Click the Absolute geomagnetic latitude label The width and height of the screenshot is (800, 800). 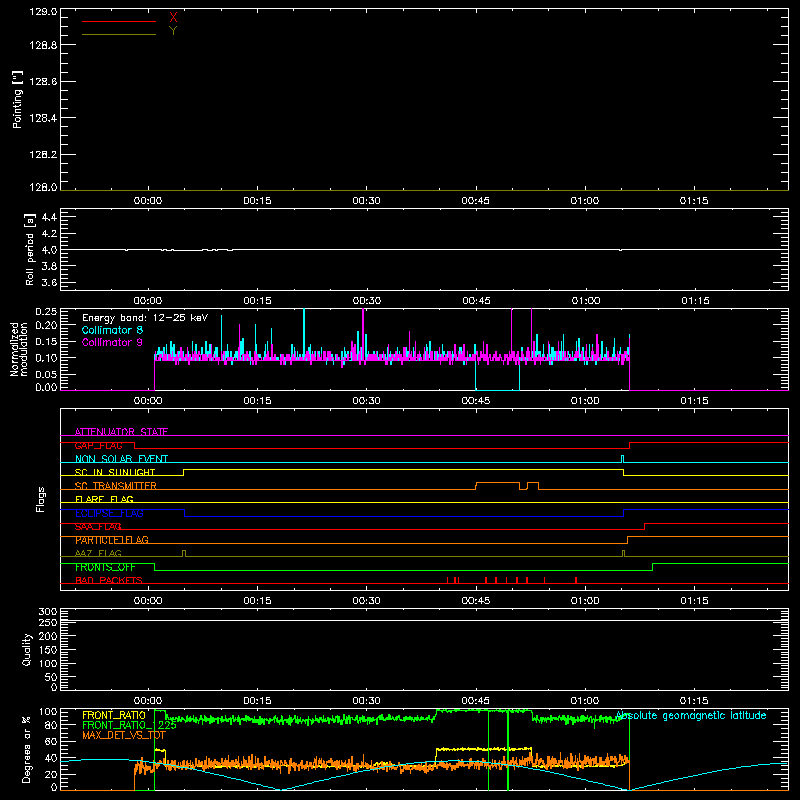point(691,716)
